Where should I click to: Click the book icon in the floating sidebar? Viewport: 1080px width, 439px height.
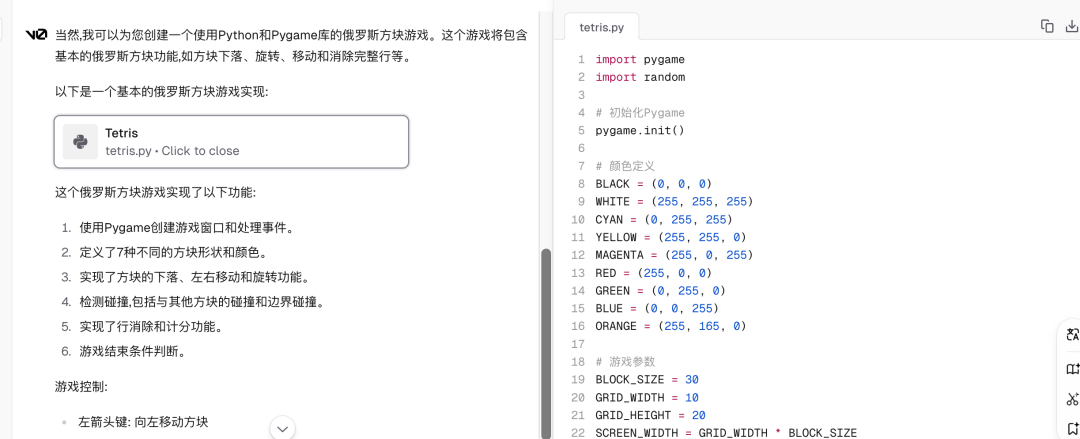(1071, 369)
